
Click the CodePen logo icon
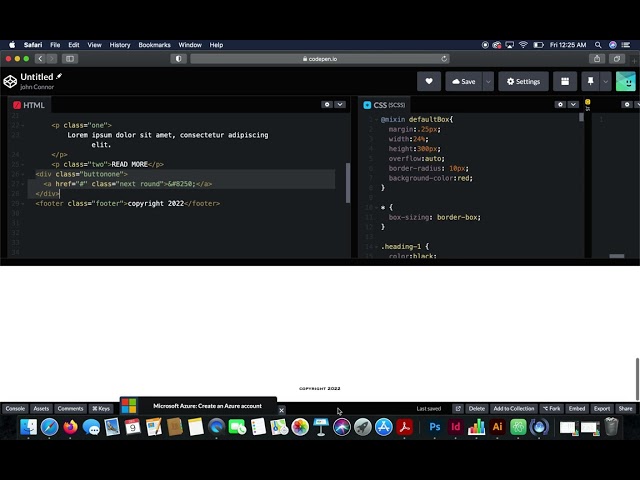pyautogui.click(x=10, y=81)
